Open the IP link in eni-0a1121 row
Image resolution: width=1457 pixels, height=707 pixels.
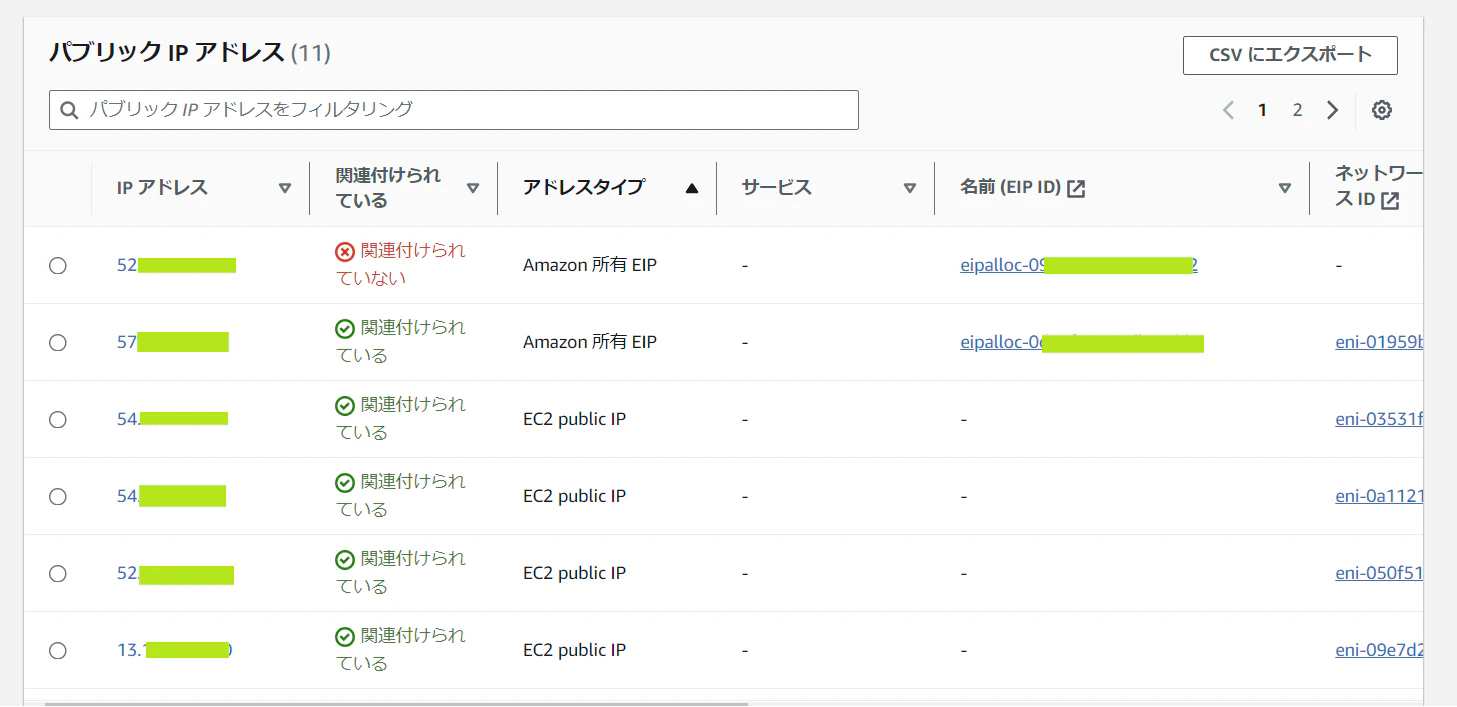(x=171, y=496)
